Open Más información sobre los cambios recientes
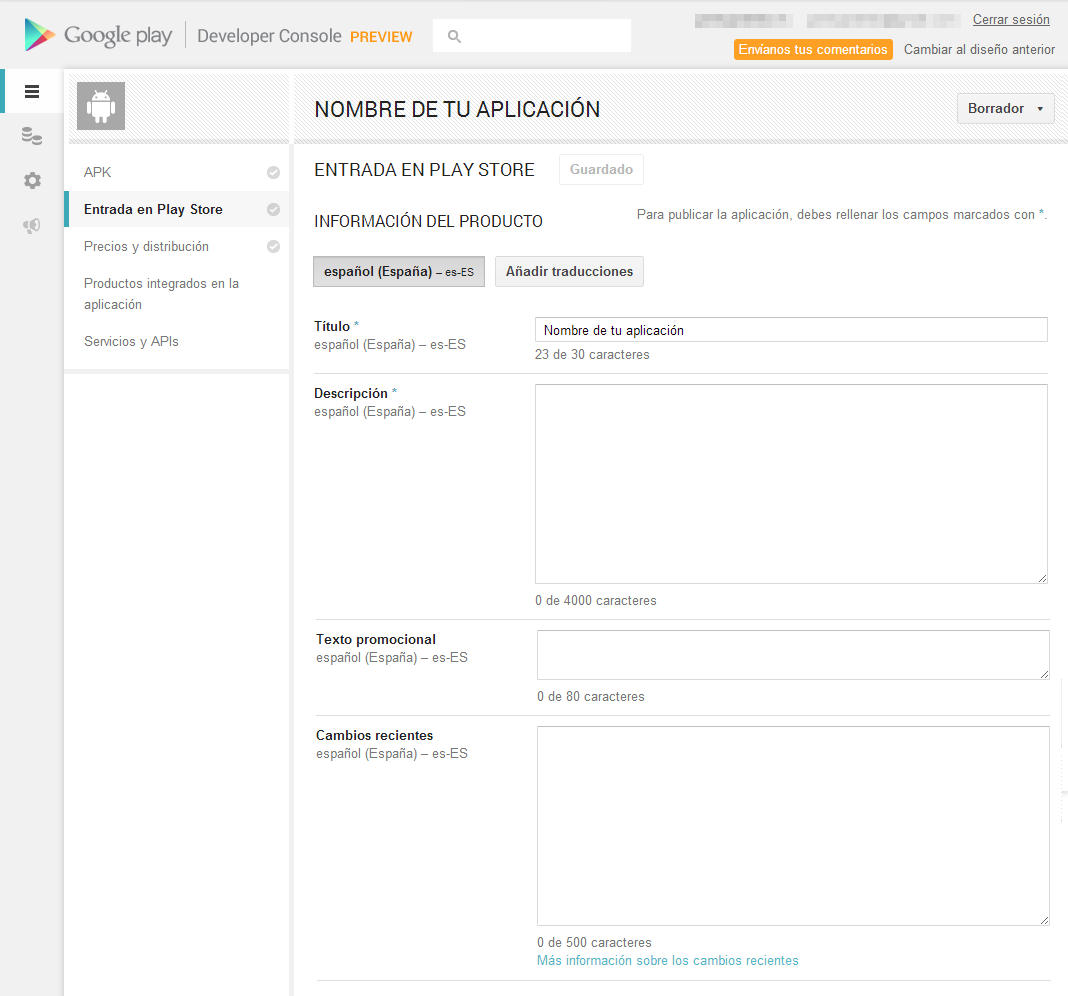 pos(667,961)
